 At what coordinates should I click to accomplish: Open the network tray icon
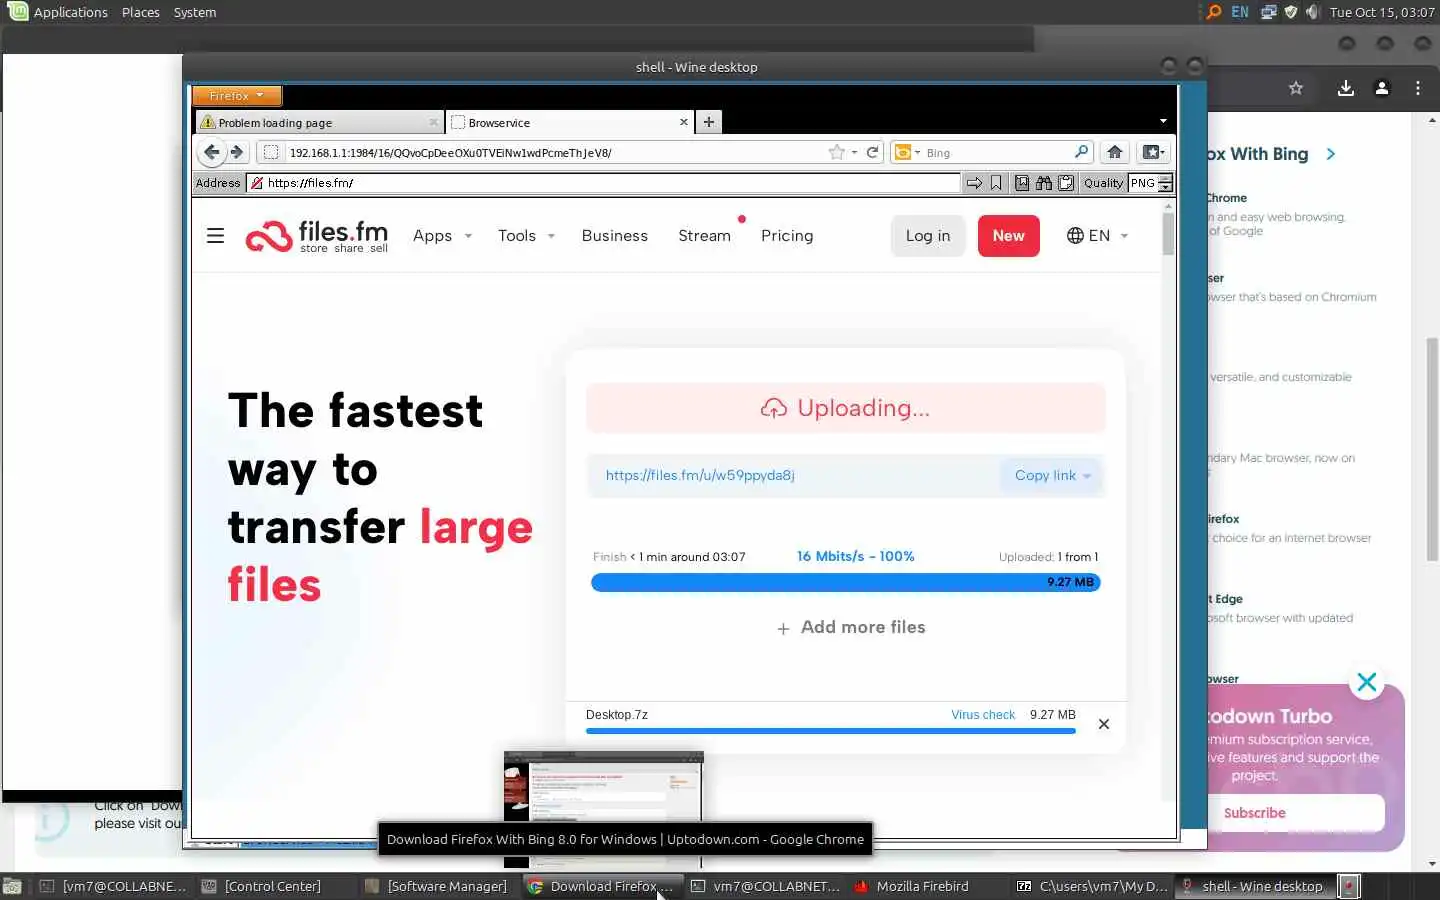tap(1268, 12)
